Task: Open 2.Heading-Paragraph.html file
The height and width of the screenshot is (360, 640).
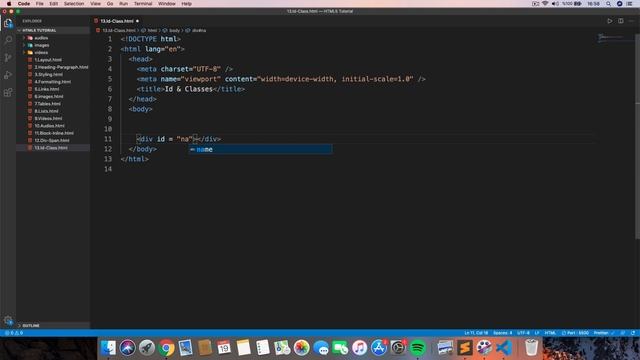Action: coord(61,67)
